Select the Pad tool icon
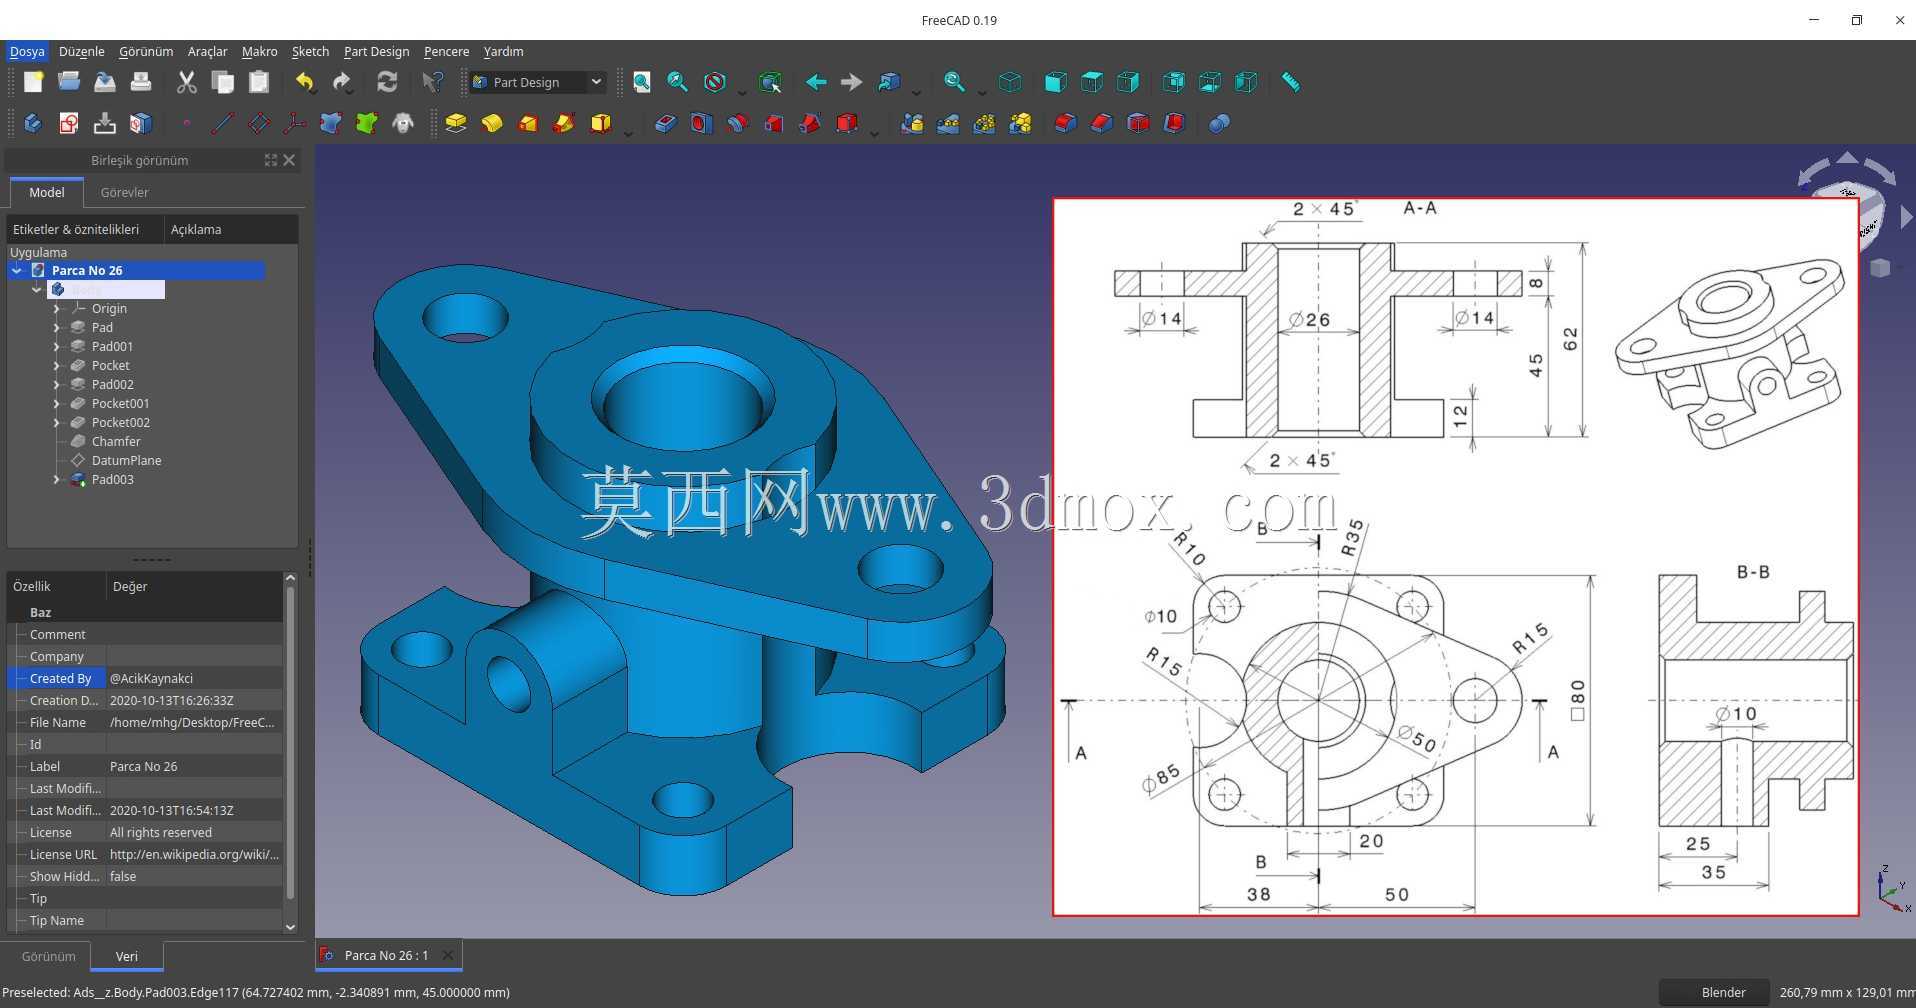 point(456,123)
